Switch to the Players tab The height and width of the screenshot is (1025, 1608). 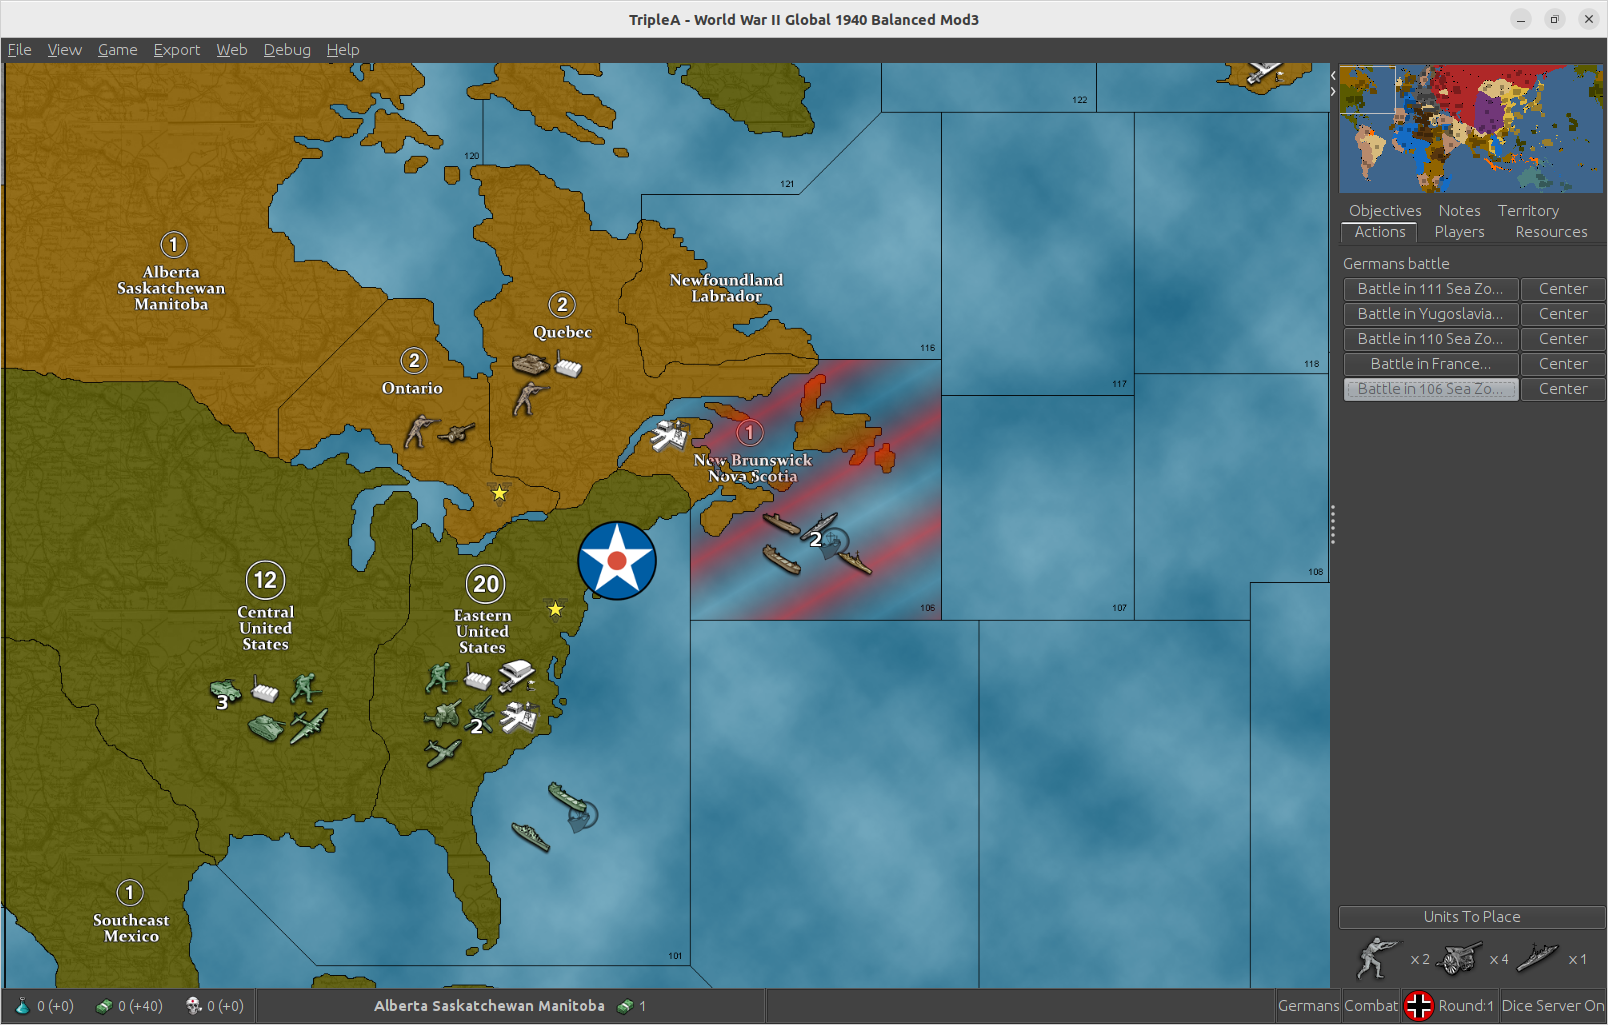point(1459,232)
